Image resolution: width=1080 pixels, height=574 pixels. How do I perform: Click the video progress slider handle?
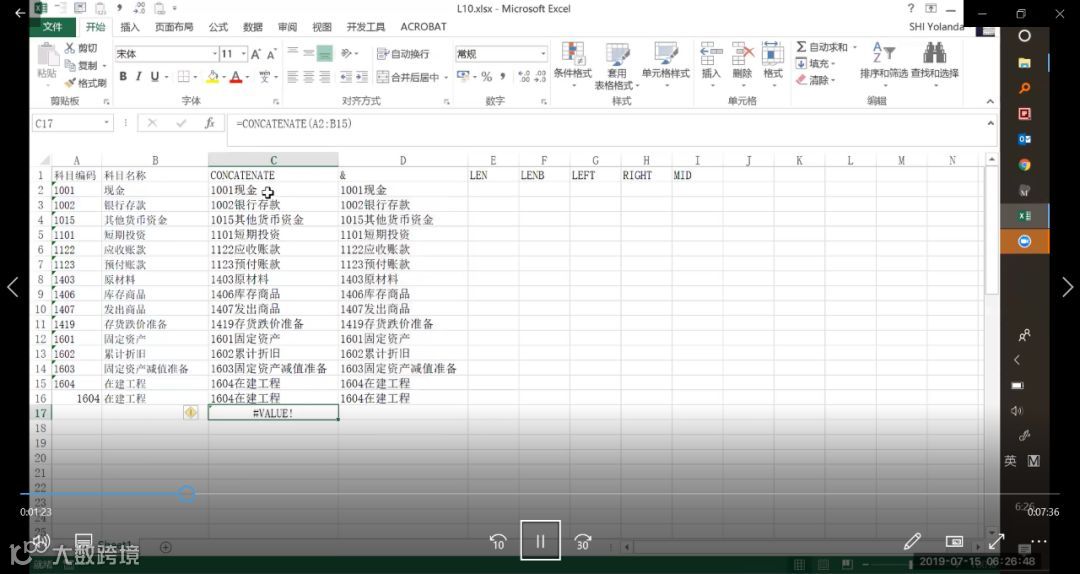tap(187, 493)
